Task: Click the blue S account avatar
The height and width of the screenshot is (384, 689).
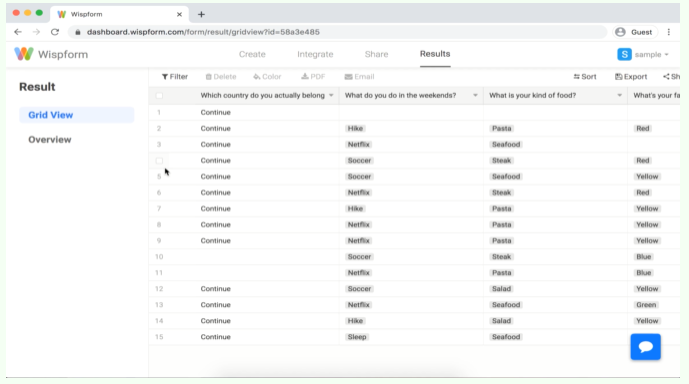Action: coord(624,54)
